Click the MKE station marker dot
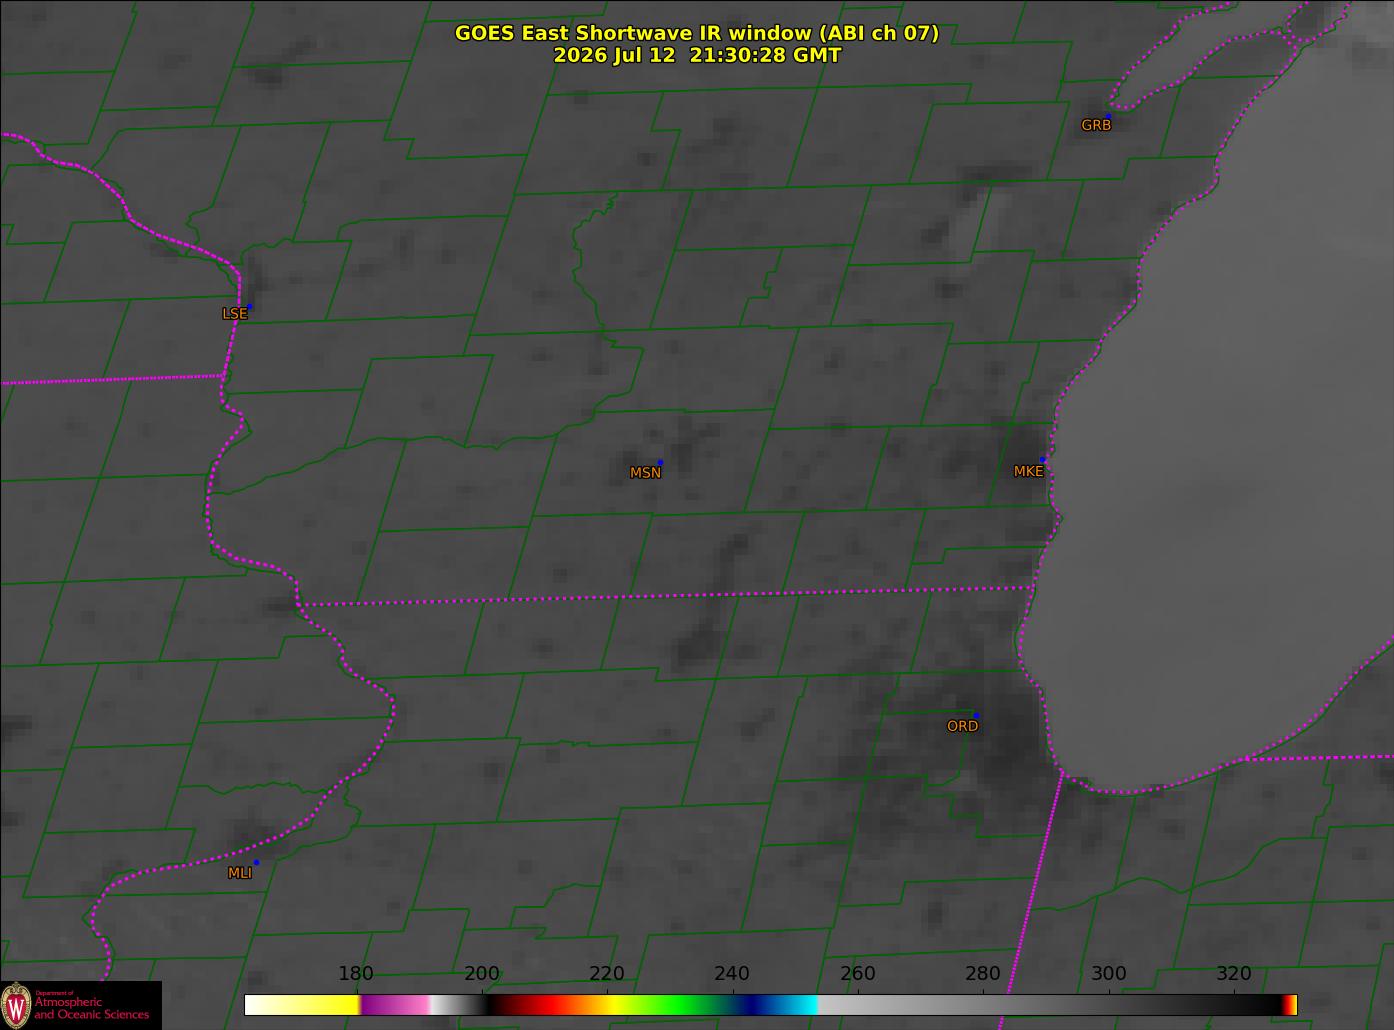 click(1042, 460)
